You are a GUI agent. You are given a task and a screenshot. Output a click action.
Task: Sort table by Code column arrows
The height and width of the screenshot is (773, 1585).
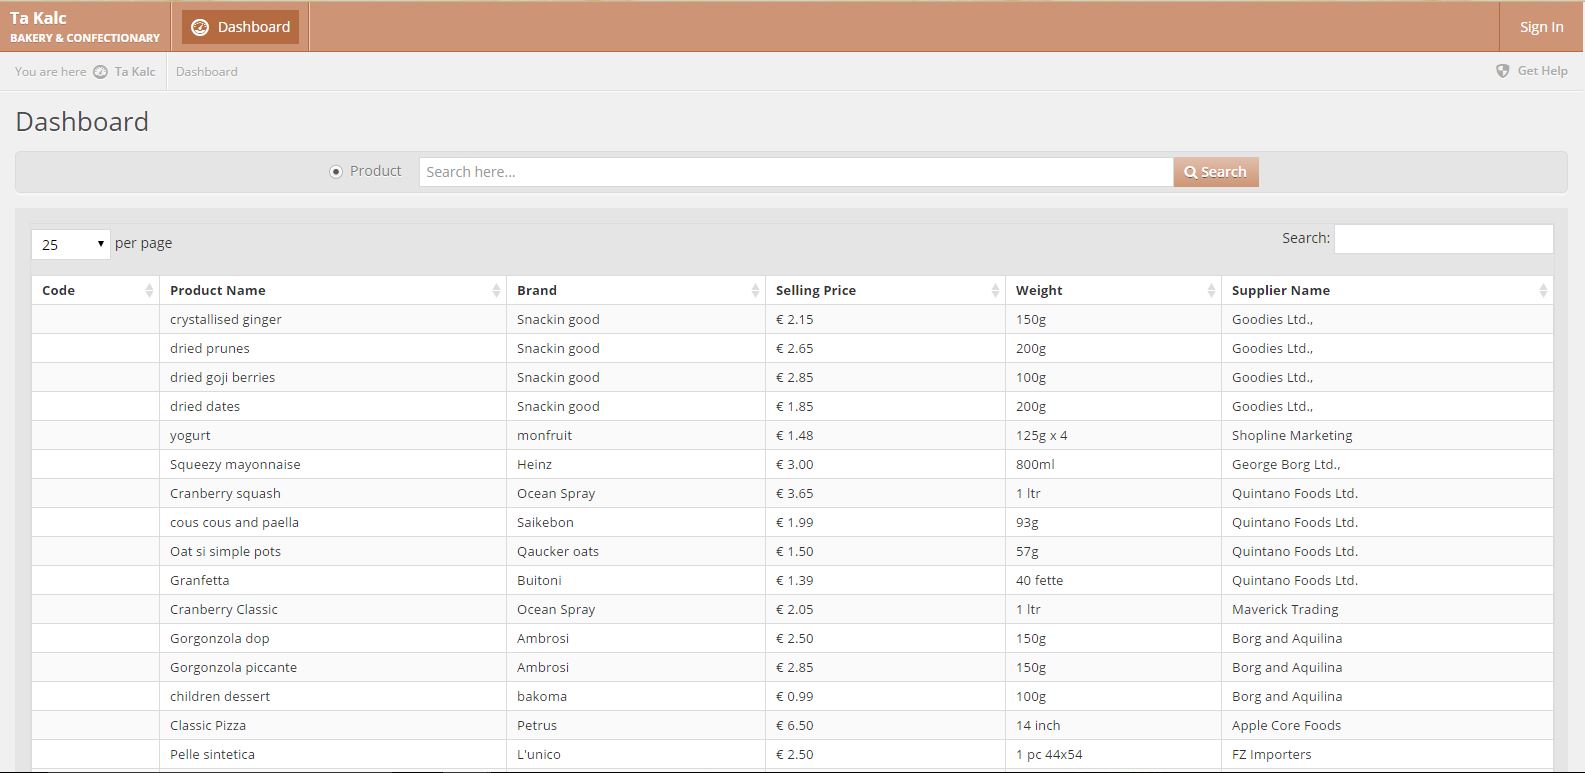tap(149, 290)
